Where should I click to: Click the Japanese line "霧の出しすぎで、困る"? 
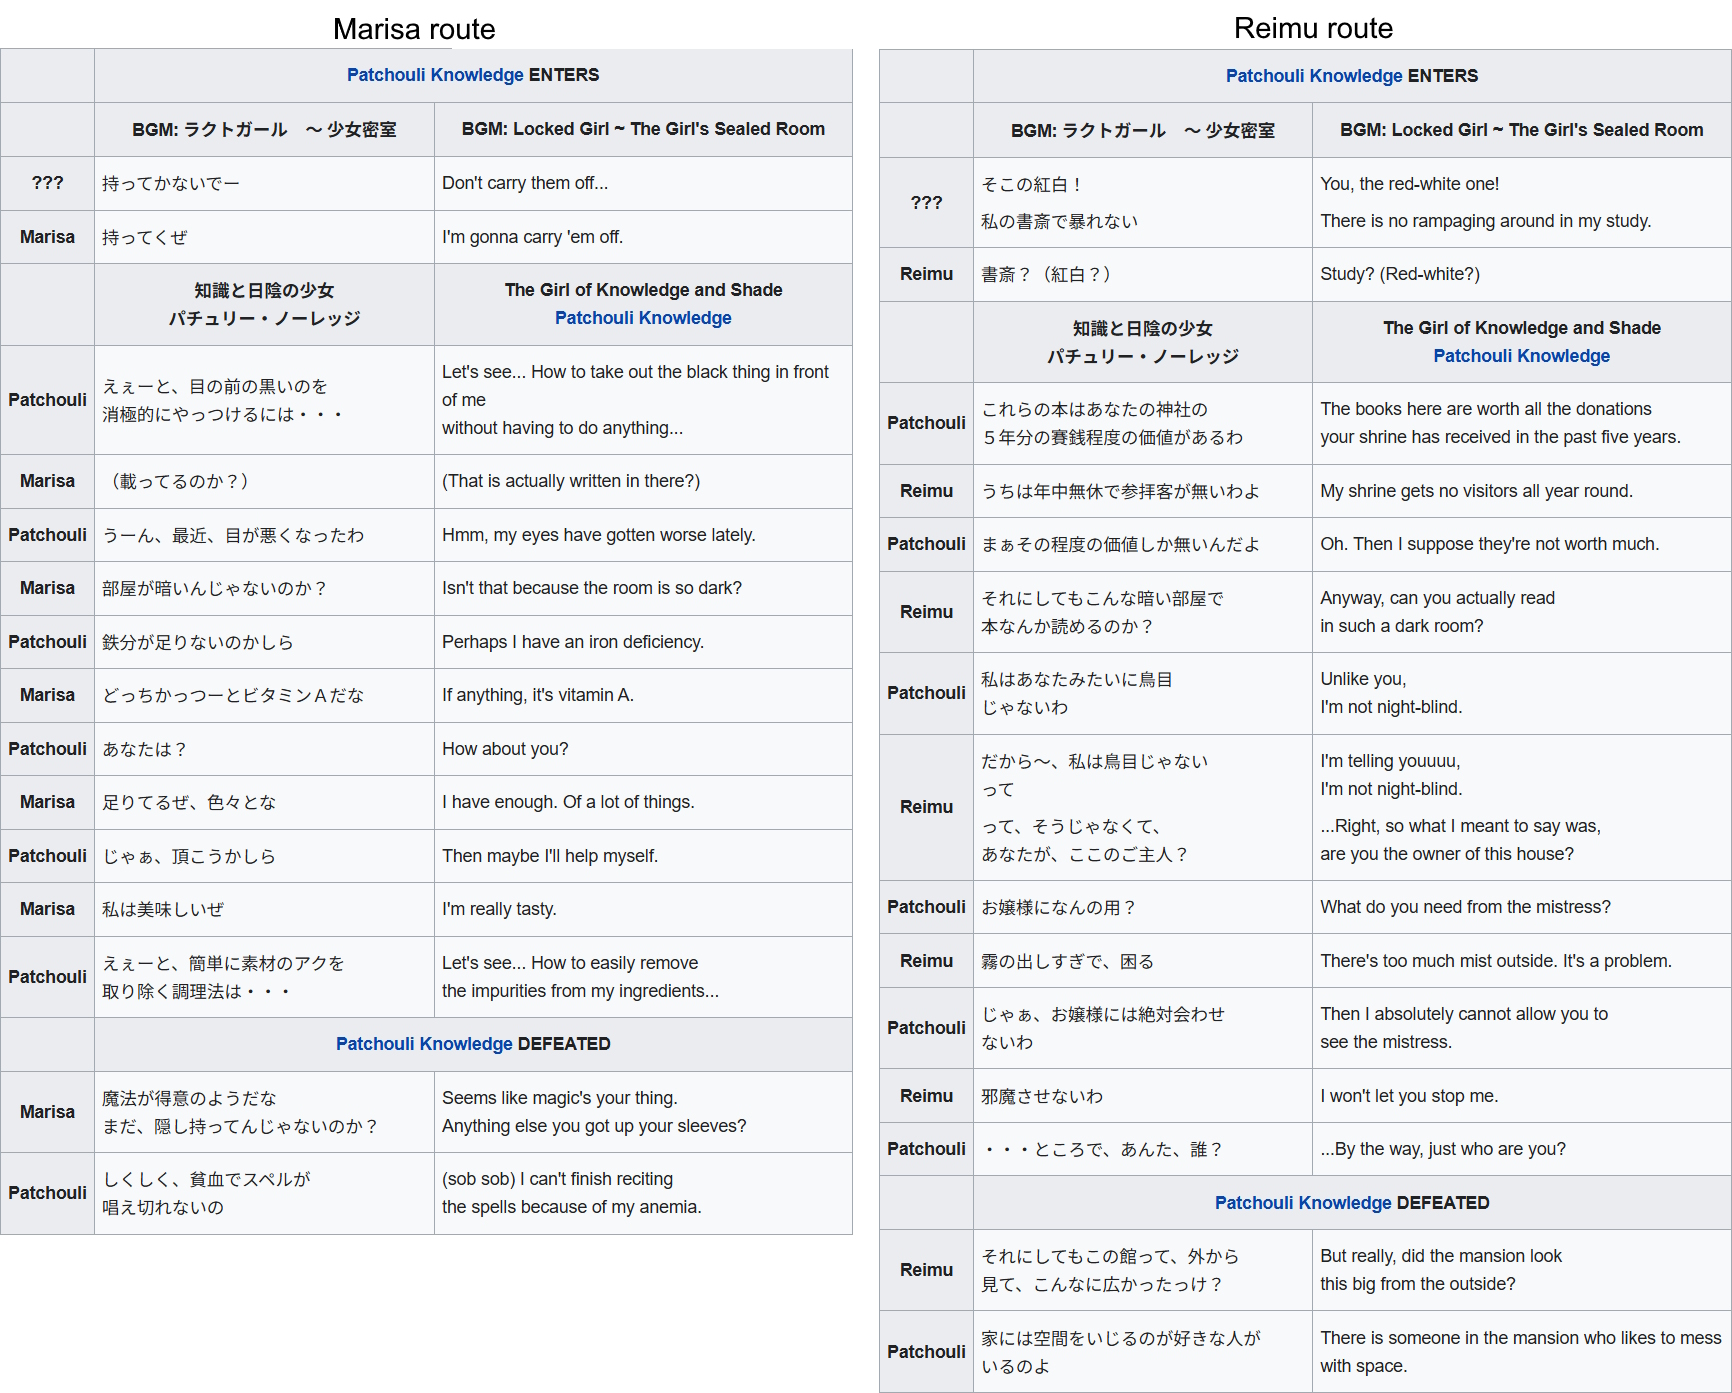[x=1068, y=962]
